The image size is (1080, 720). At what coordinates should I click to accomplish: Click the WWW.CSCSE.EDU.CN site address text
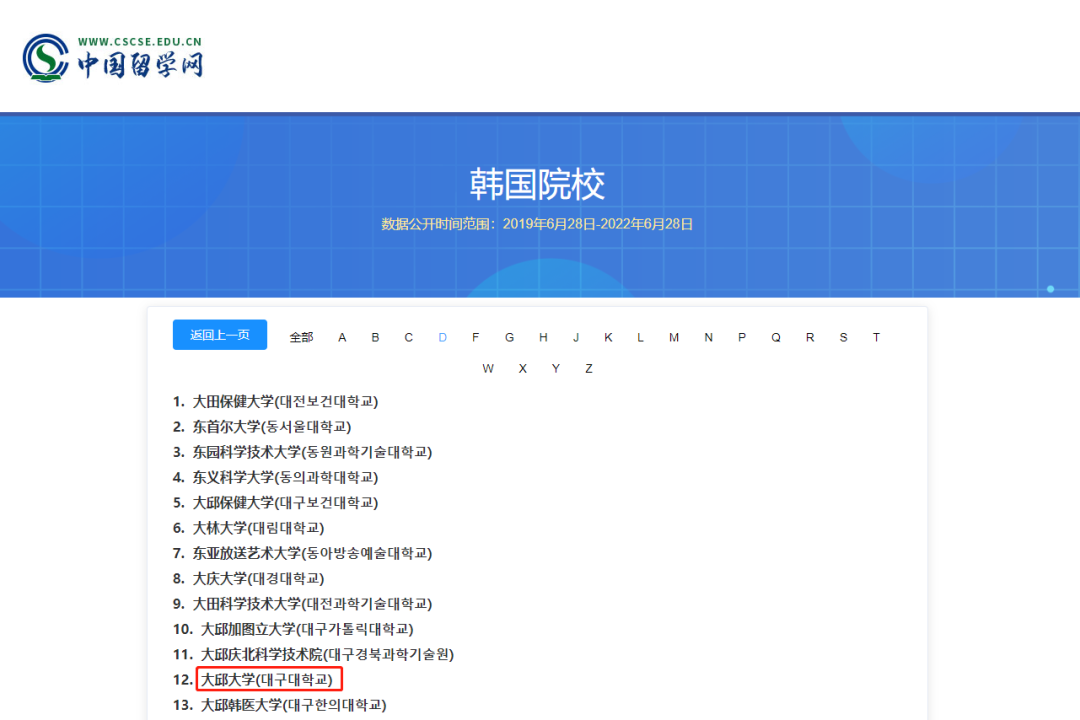click(140, 41)
